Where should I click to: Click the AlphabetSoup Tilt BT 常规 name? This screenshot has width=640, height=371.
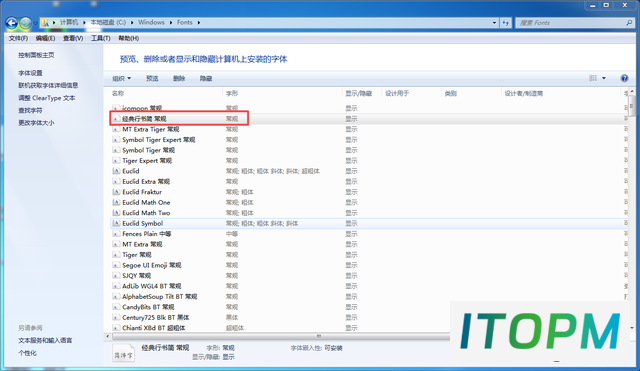[160, 297]
